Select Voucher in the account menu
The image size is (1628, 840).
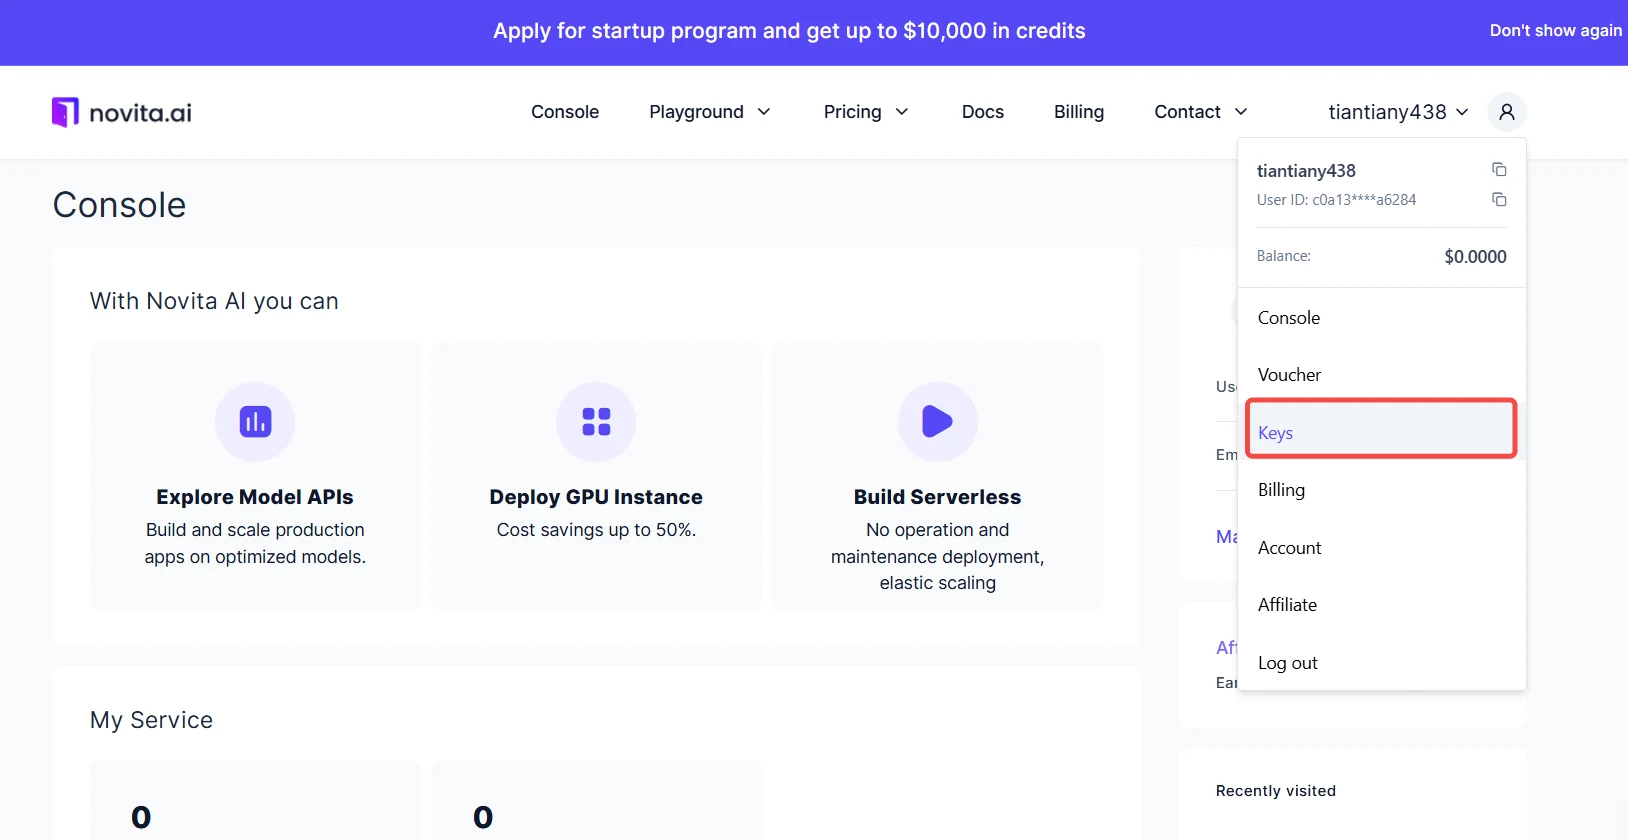(1381, 375)
